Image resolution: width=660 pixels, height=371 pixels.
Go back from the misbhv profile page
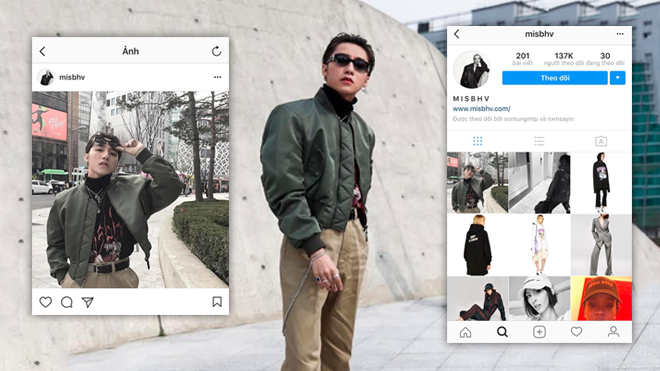click(x=457, y=34)
